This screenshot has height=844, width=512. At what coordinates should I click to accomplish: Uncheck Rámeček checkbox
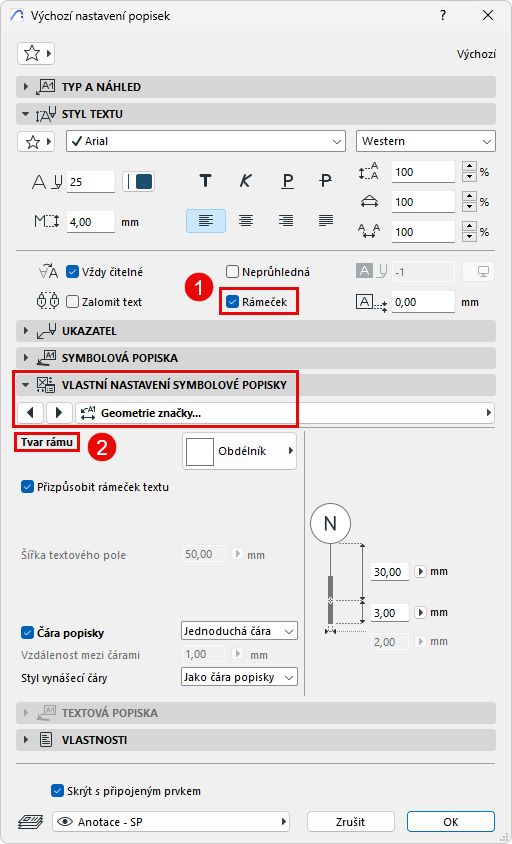pyautogui.click(x=233, y=302)
